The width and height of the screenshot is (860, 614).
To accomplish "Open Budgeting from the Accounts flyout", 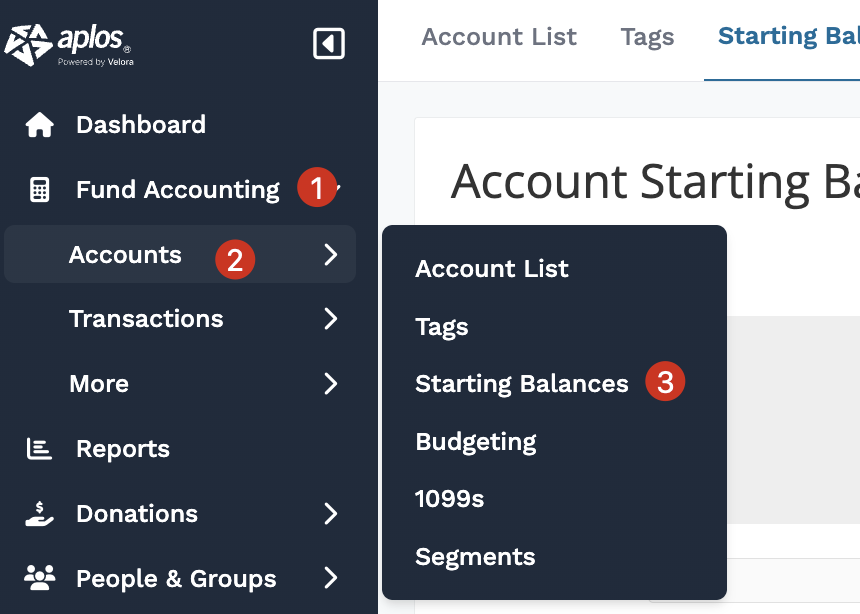I will [x=476, y=442].
